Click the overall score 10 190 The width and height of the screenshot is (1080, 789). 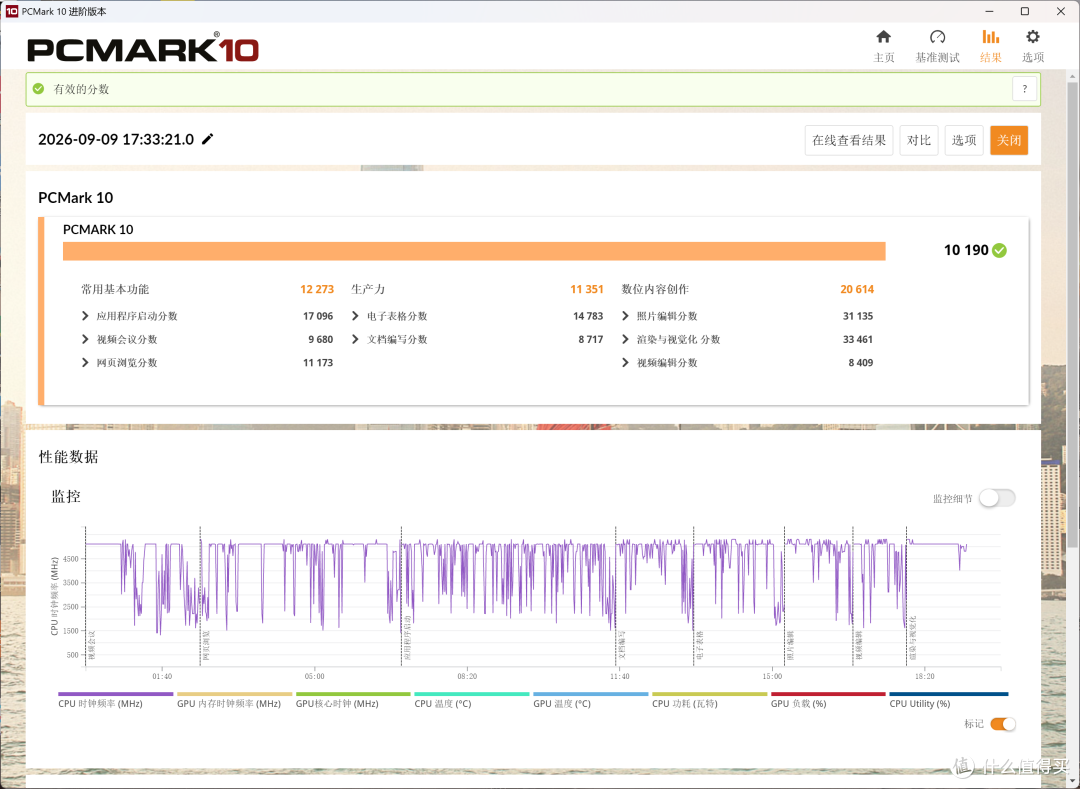[966, 251]
